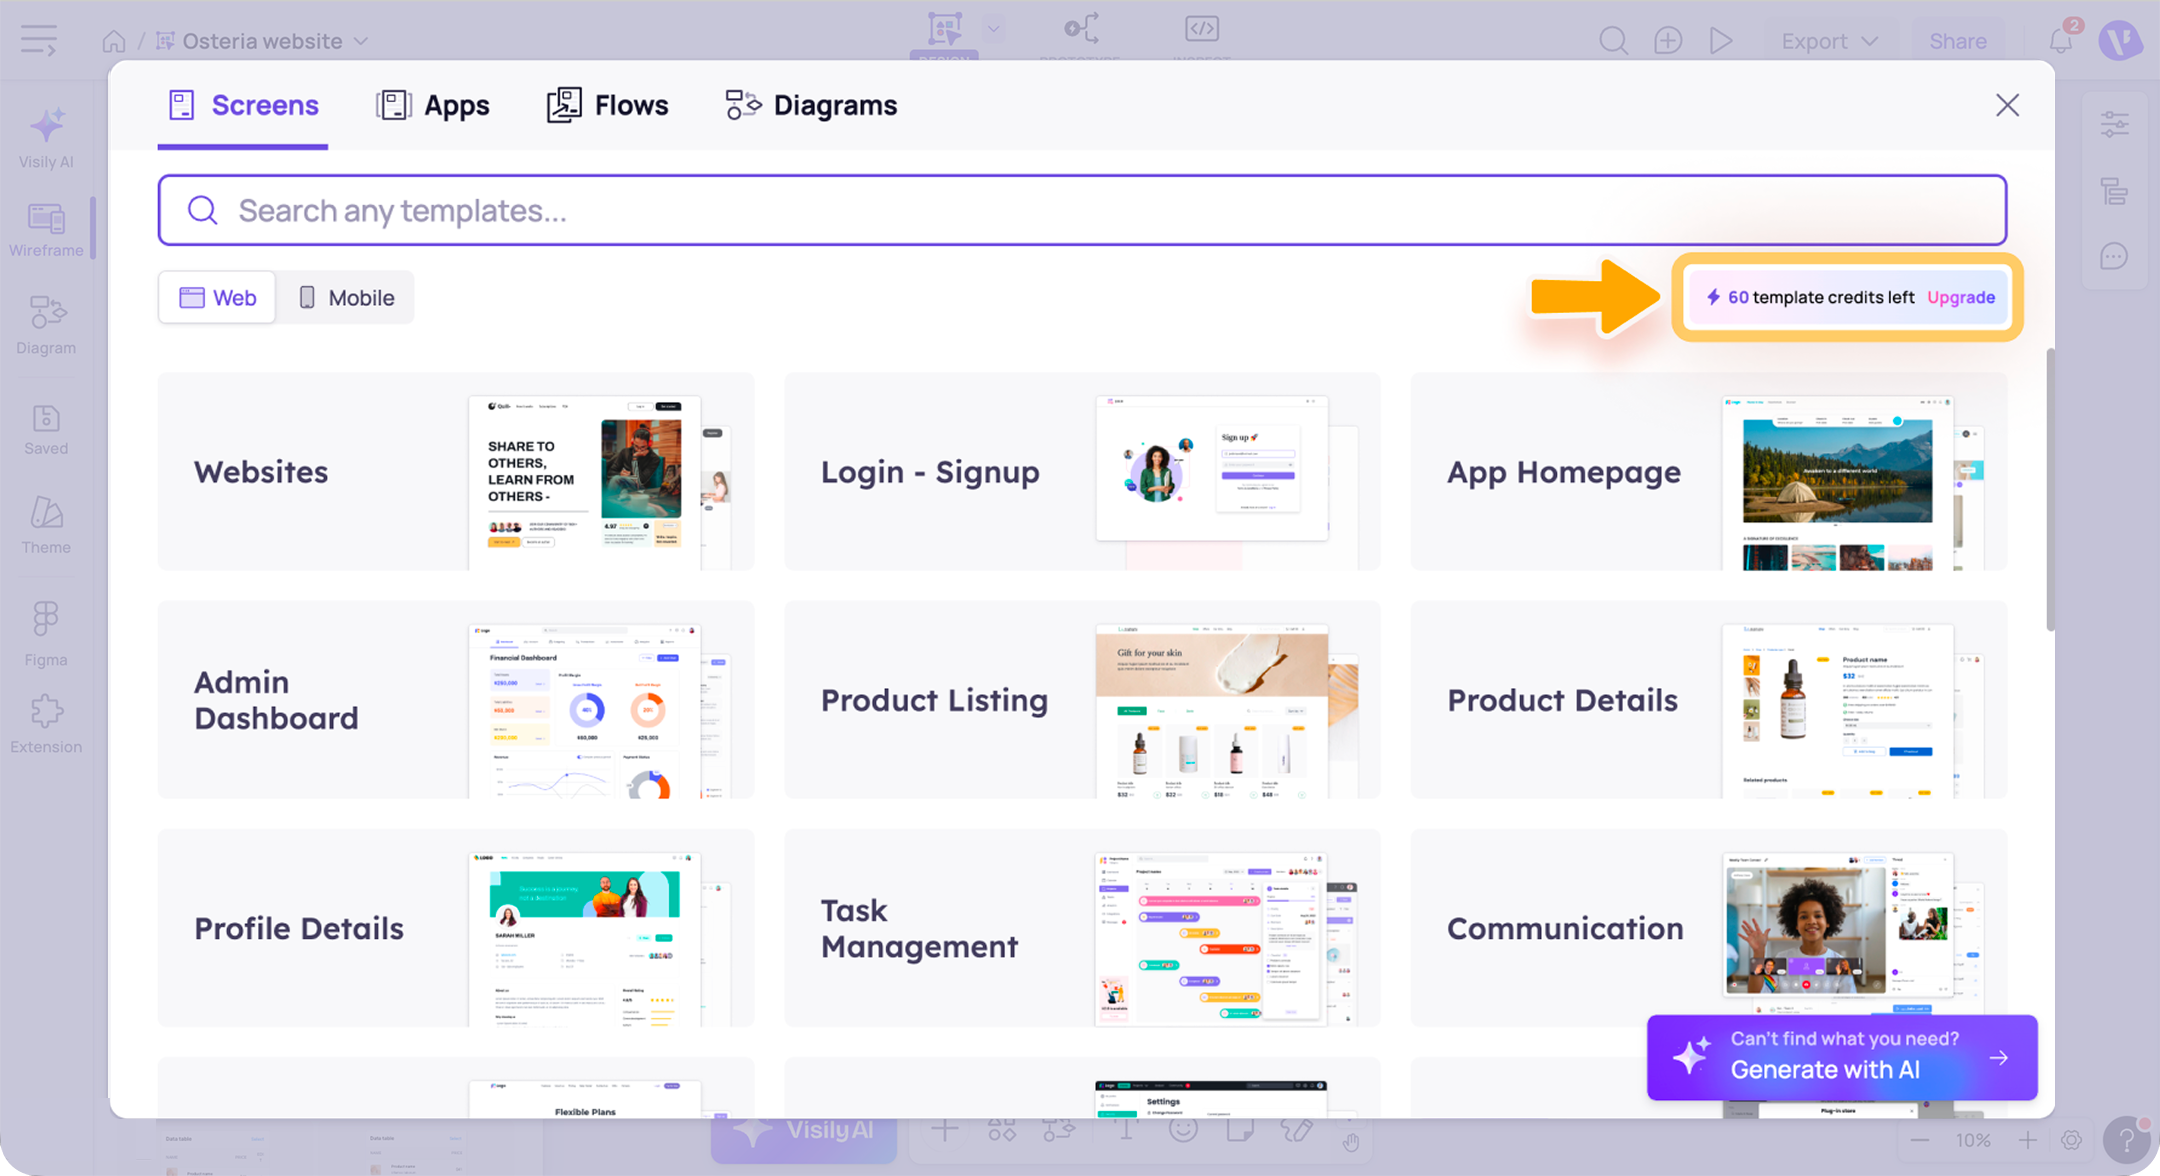Select Wireframe in left sidebar

point(46,230)
